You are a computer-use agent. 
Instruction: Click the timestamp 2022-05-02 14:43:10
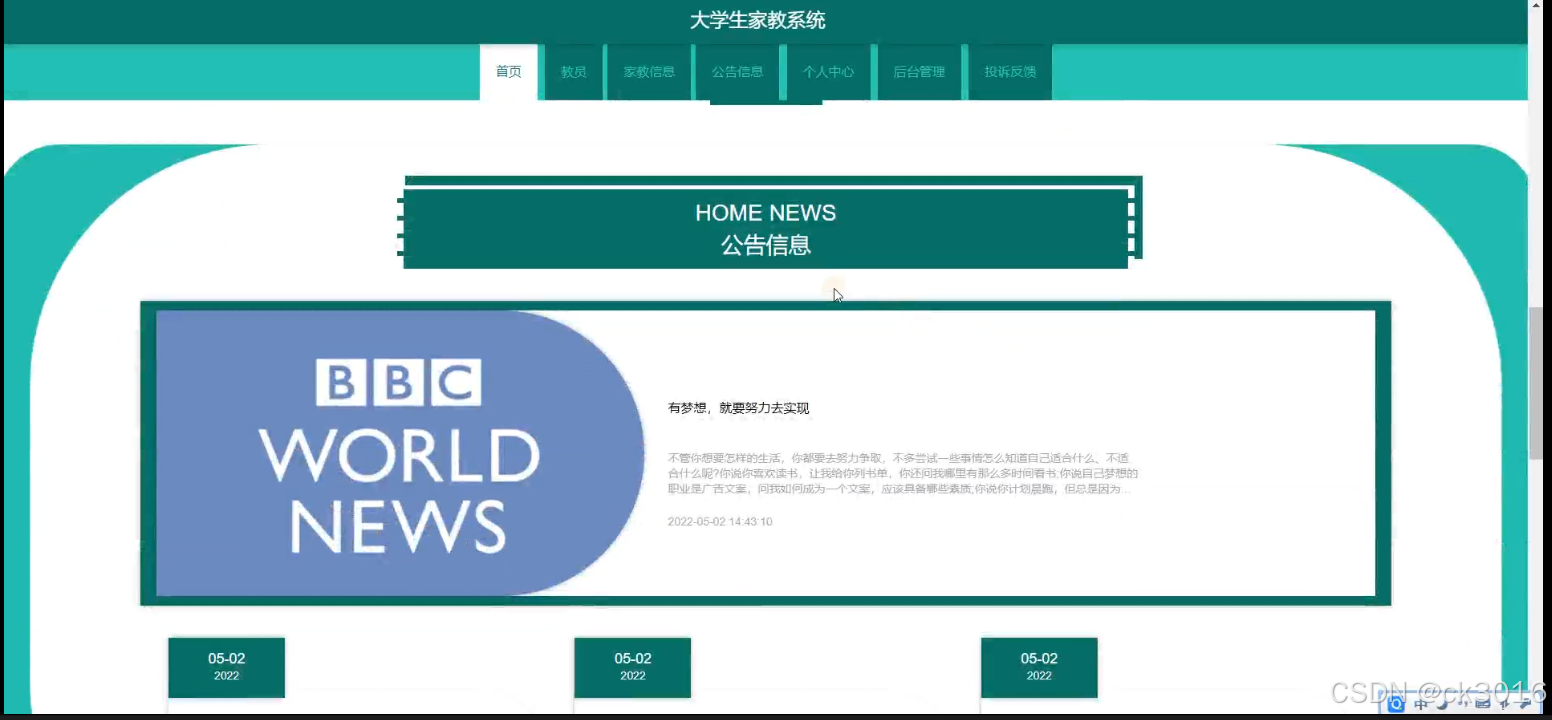720,522
